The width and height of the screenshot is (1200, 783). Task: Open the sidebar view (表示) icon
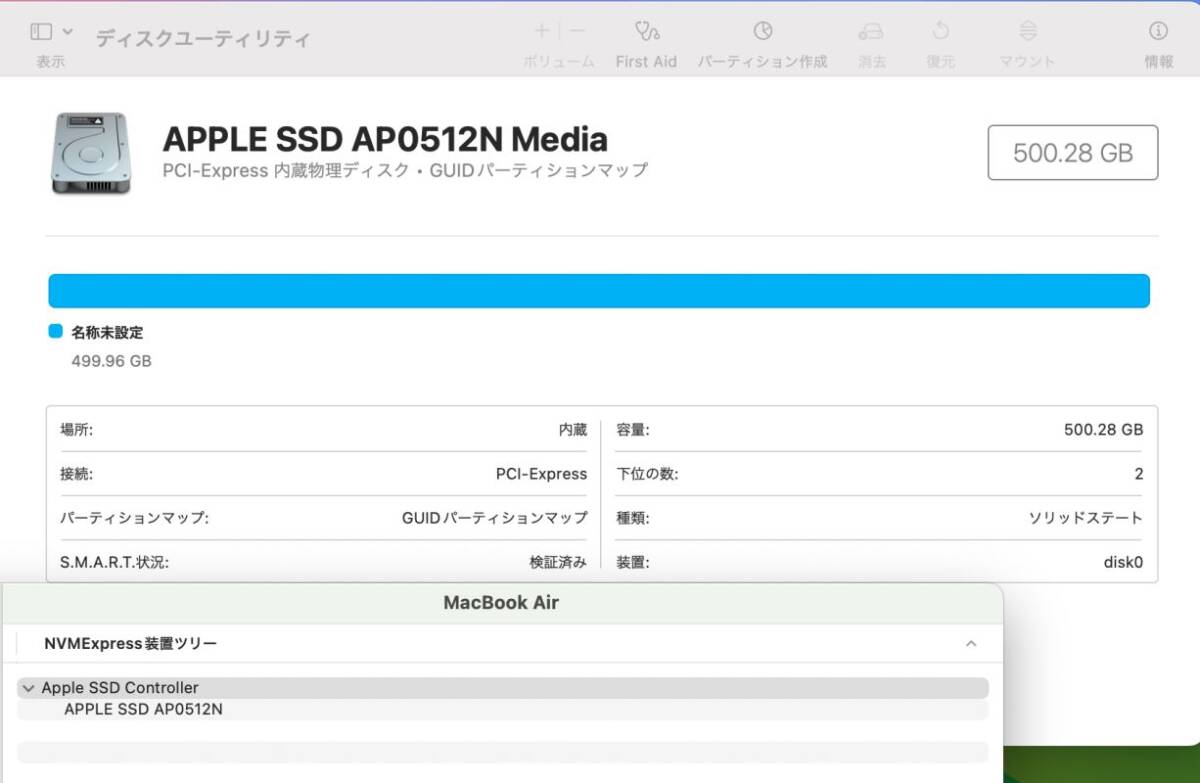click(41, 32)
